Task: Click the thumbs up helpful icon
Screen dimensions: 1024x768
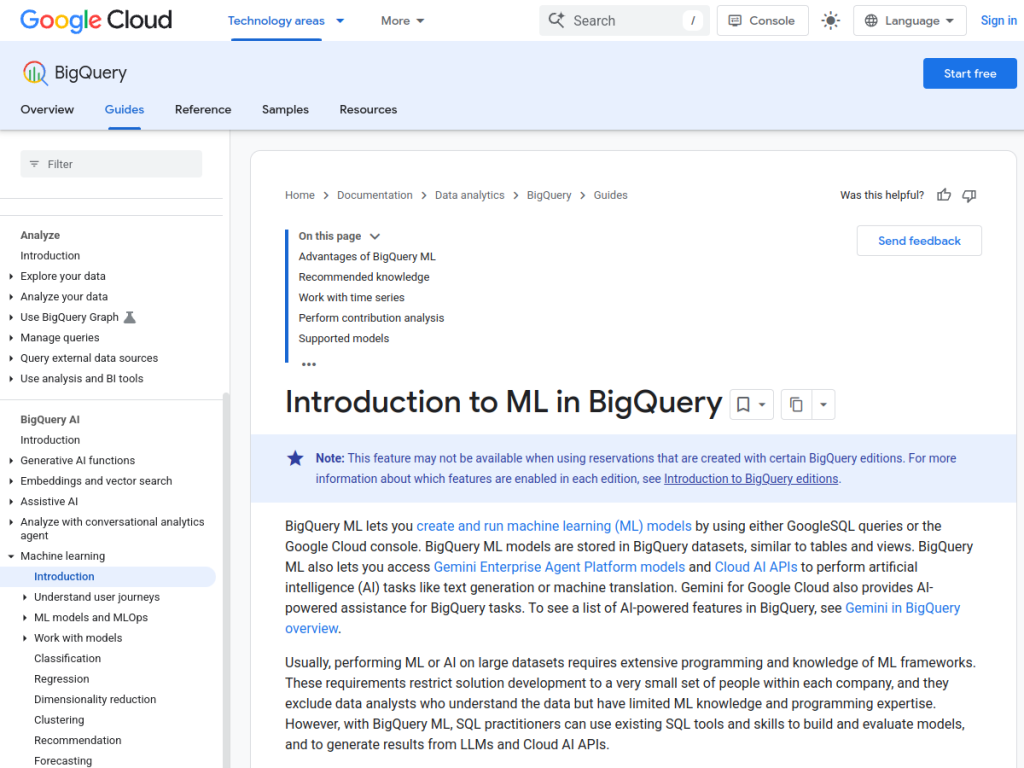Action: (944, 195)
